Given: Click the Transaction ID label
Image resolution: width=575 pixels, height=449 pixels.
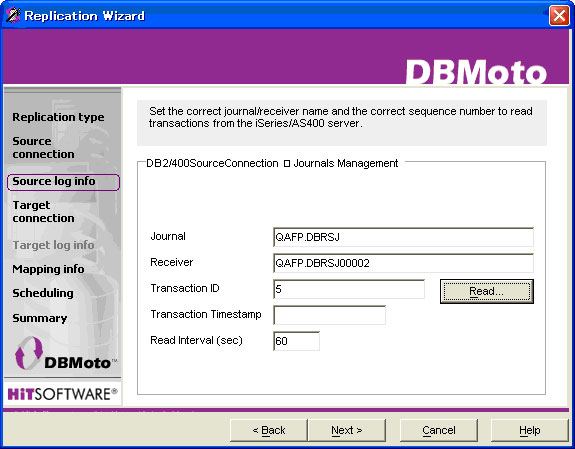Looking at the screenshot, I should coord(185,288).
